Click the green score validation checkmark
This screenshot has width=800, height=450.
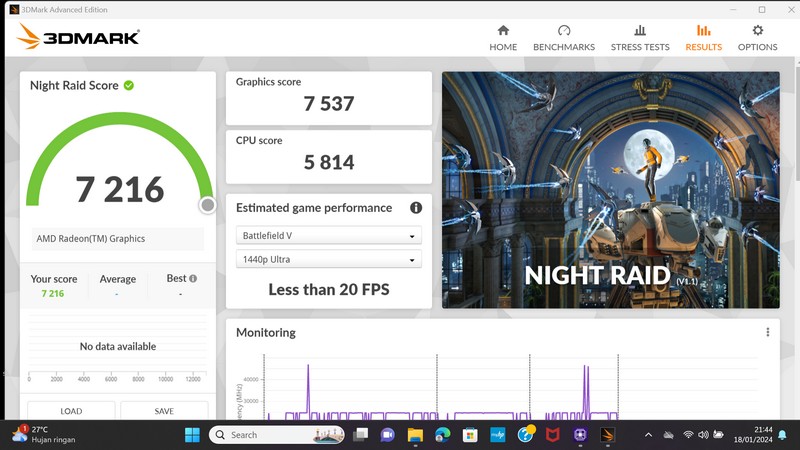[x=129, y=86]
